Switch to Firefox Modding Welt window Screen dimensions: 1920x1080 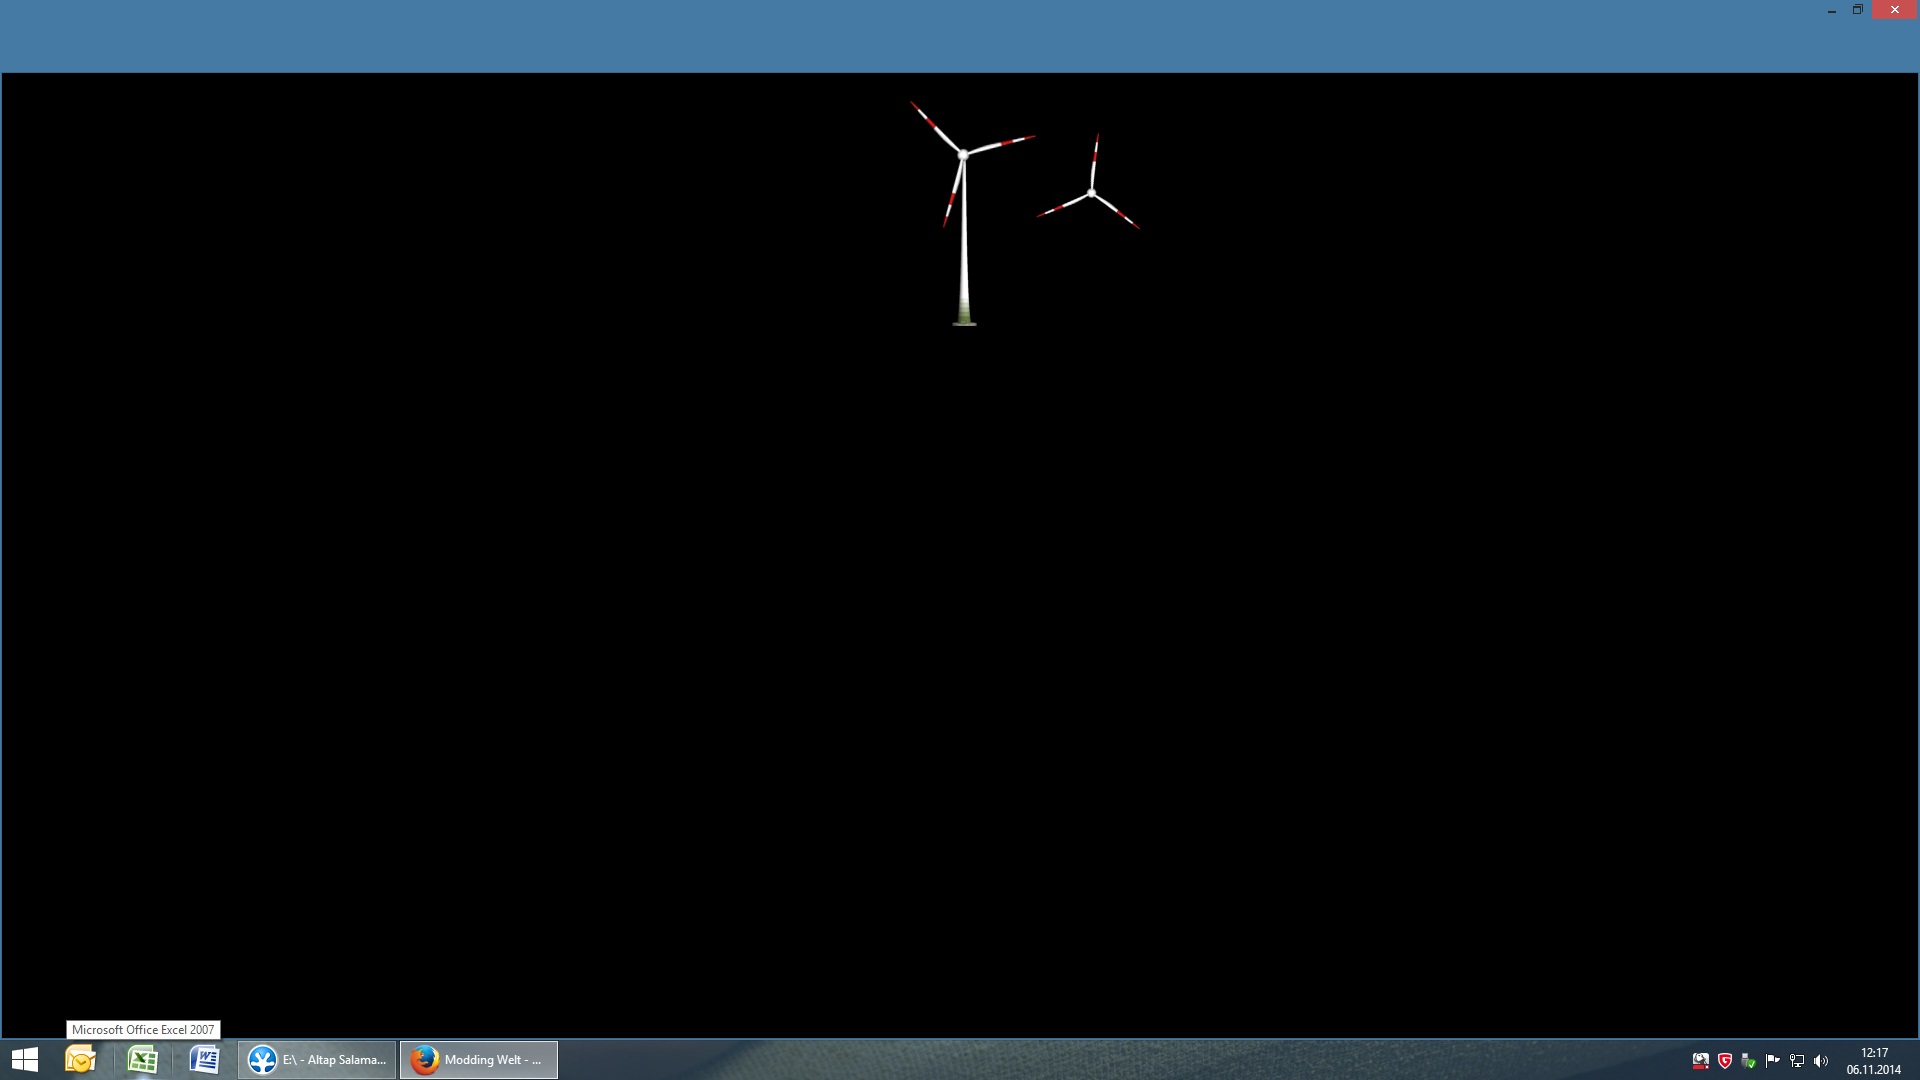tap(479, 1059)
